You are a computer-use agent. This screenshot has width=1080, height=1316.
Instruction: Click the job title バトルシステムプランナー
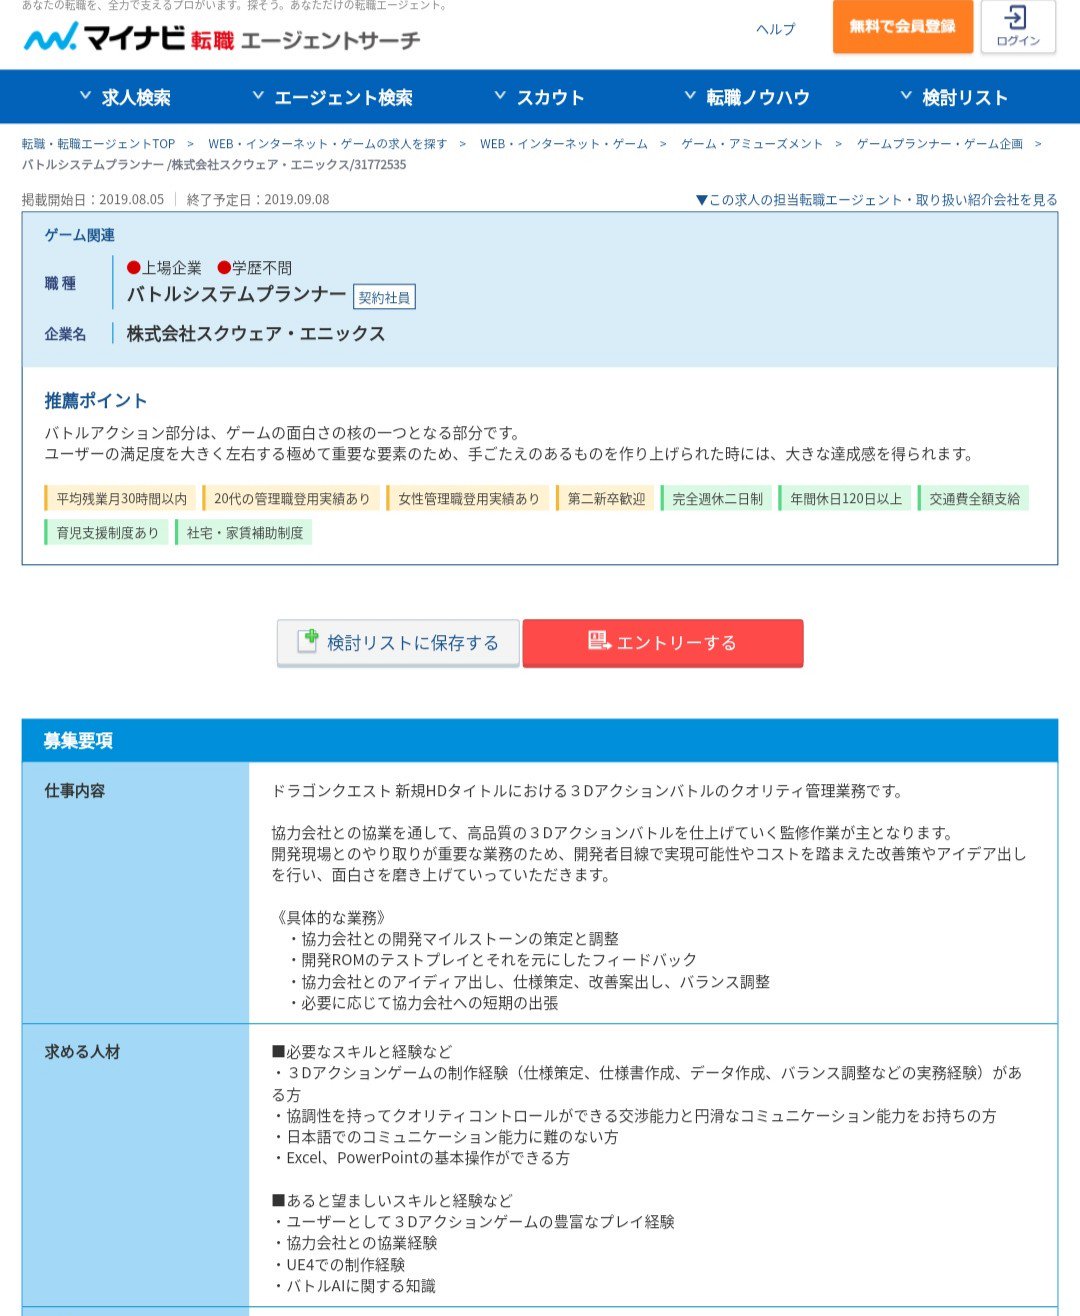tap(237, 294)
